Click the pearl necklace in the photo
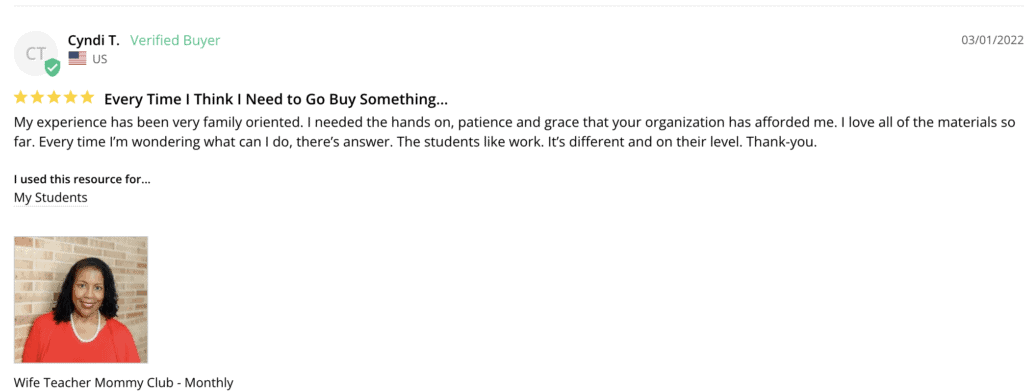This screenshot has width=1024, height=392. [86, 329]
